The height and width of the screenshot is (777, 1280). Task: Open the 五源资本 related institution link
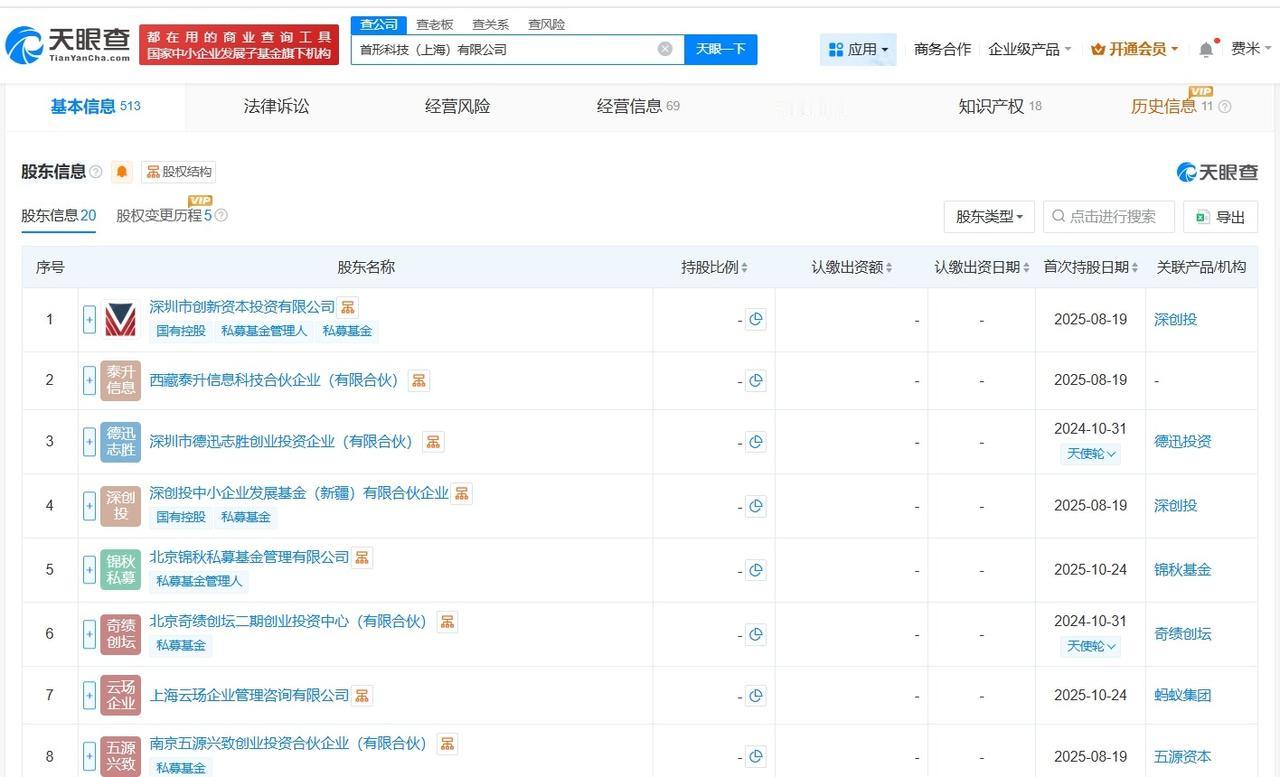(1182, 757)
